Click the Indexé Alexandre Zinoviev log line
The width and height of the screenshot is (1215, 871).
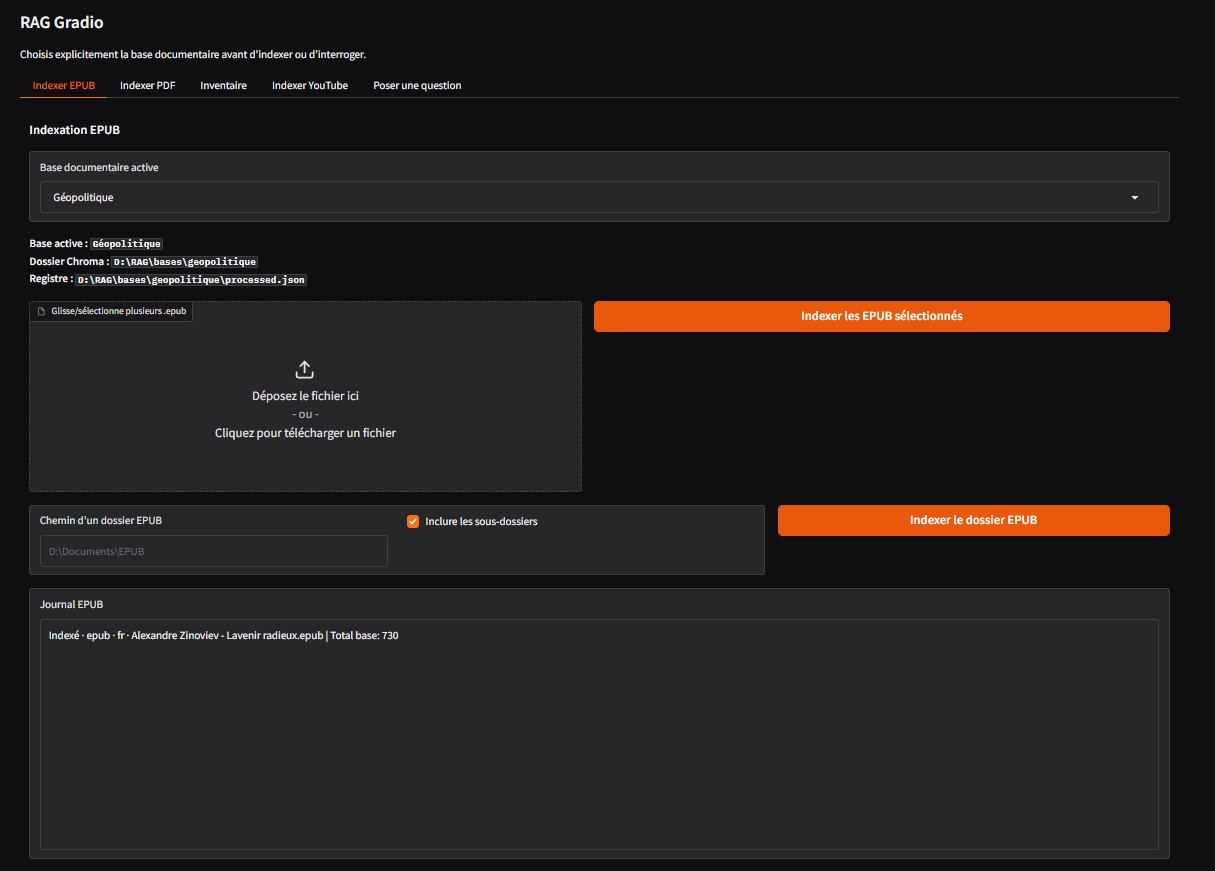coord(223,636)
